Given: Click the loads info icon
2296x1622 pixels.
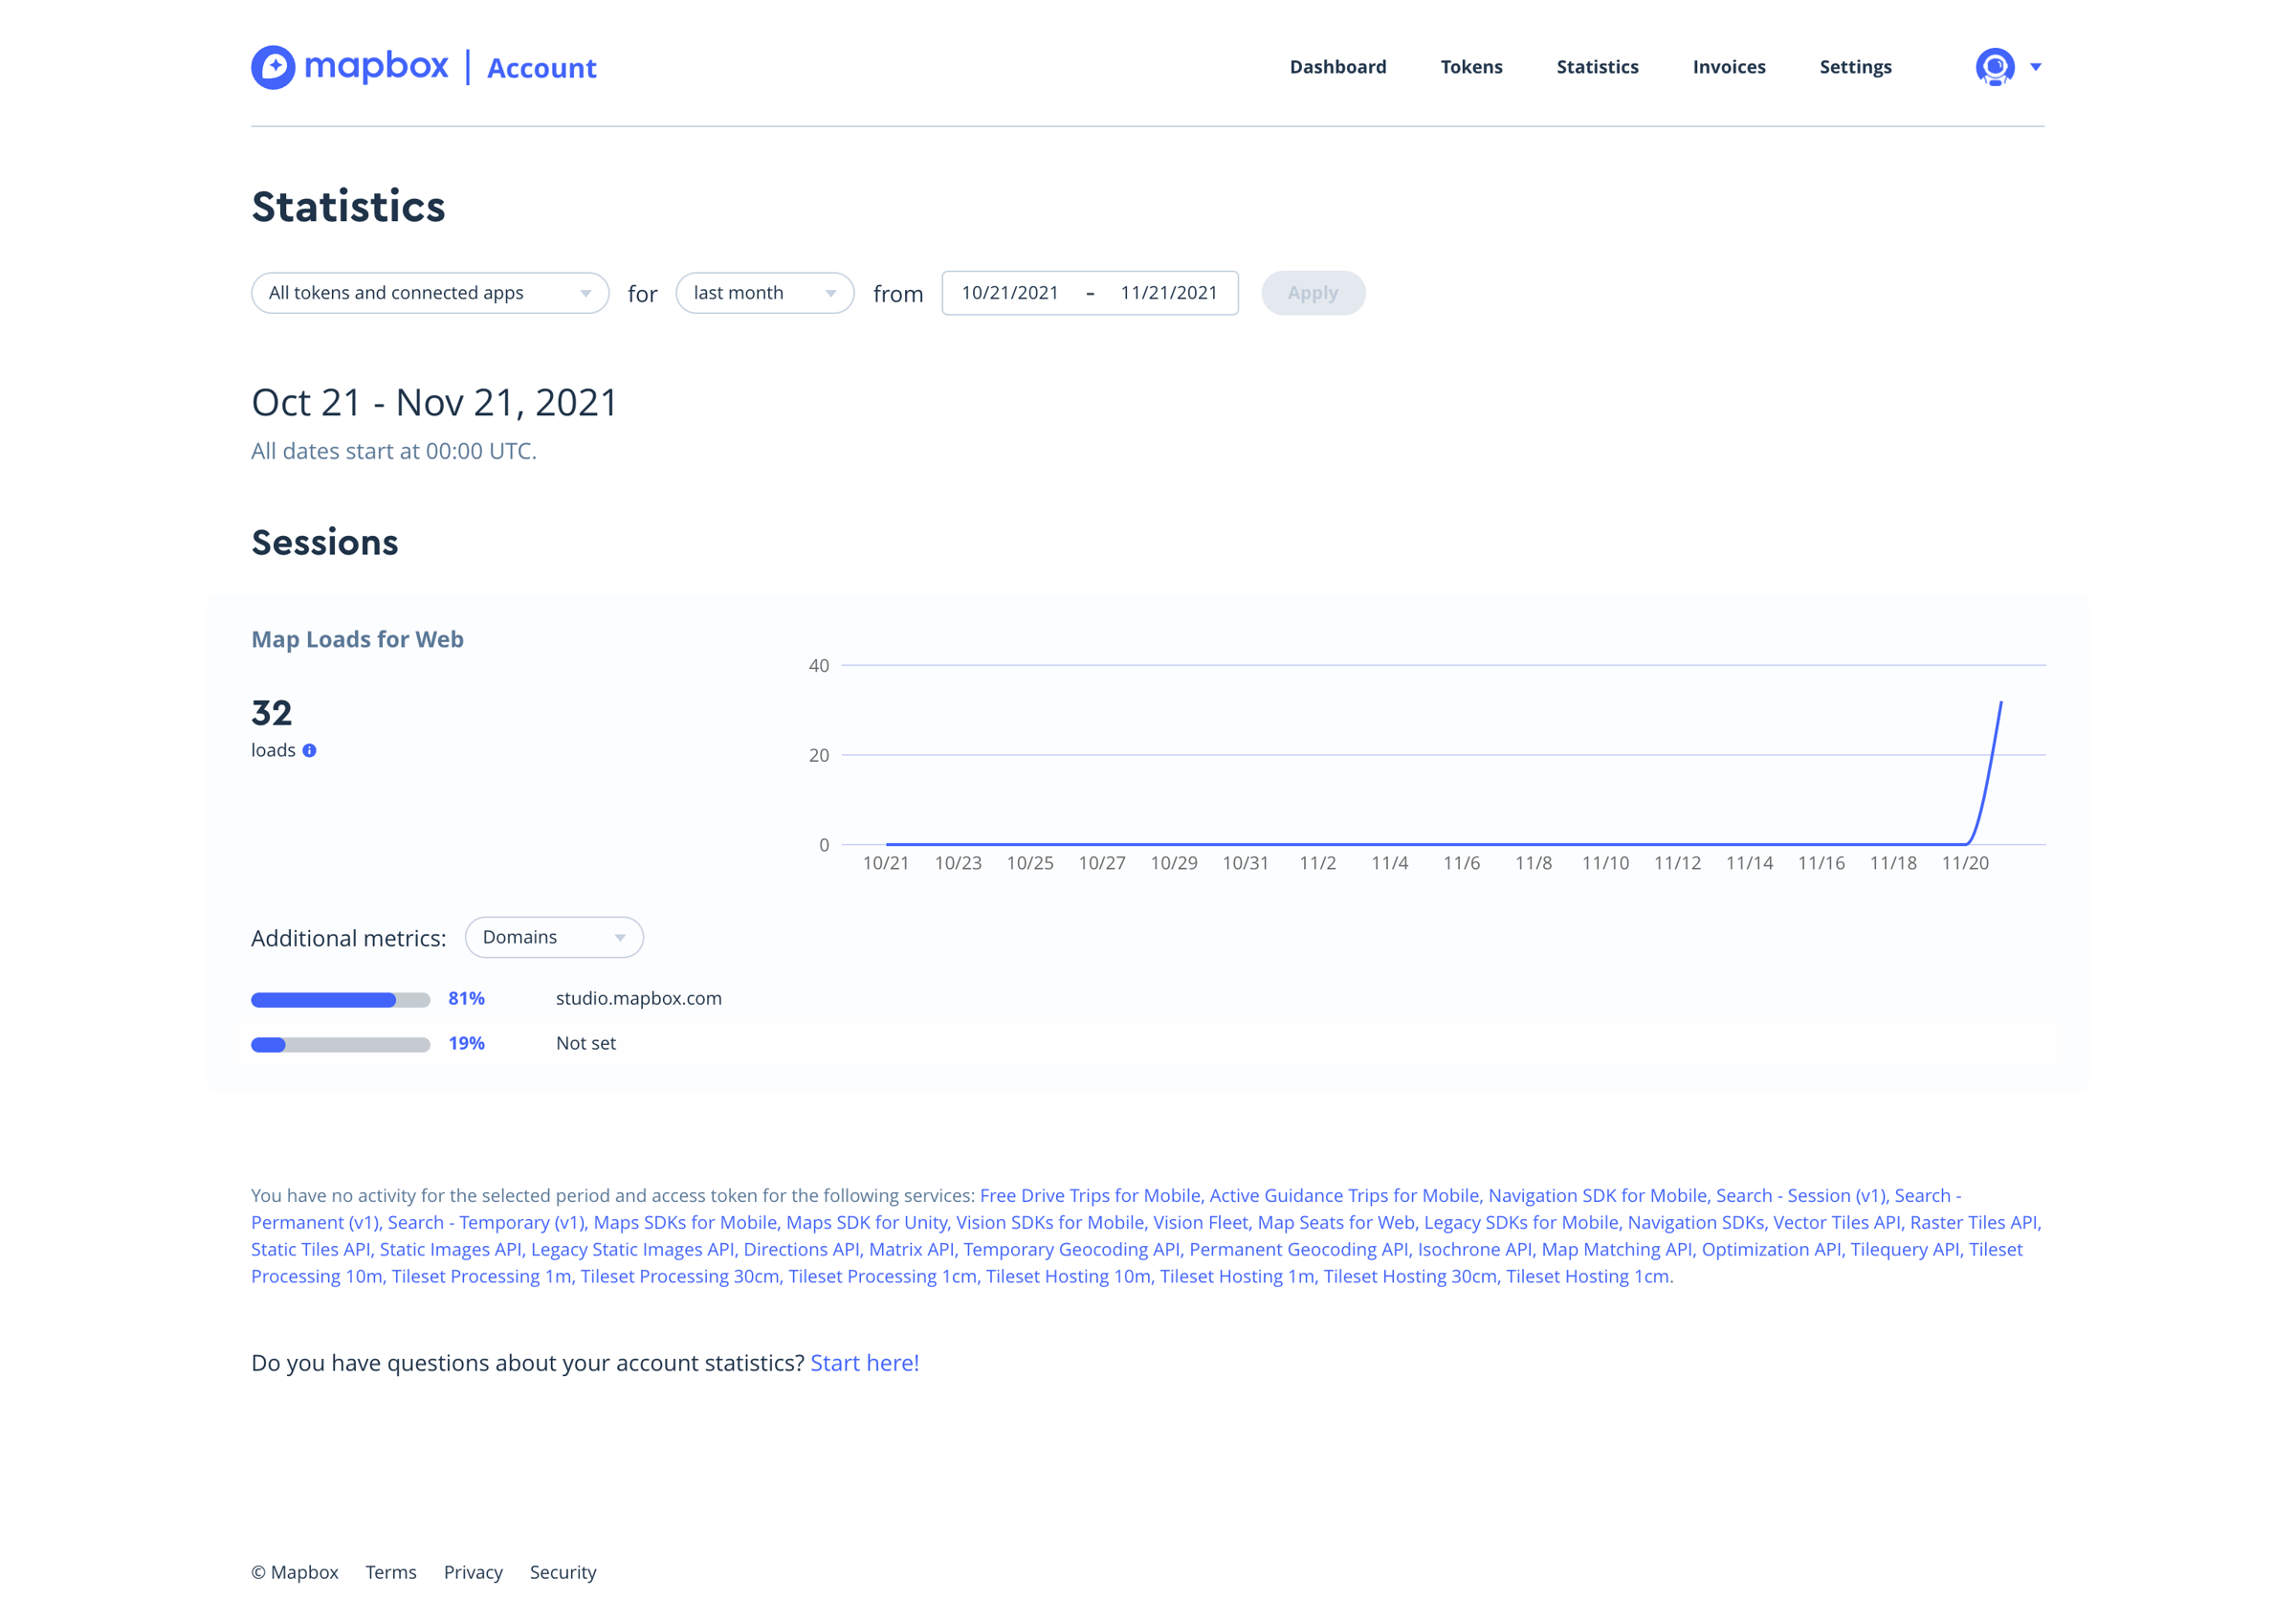Looking at the screenshot, I should [x=309, y=751].
